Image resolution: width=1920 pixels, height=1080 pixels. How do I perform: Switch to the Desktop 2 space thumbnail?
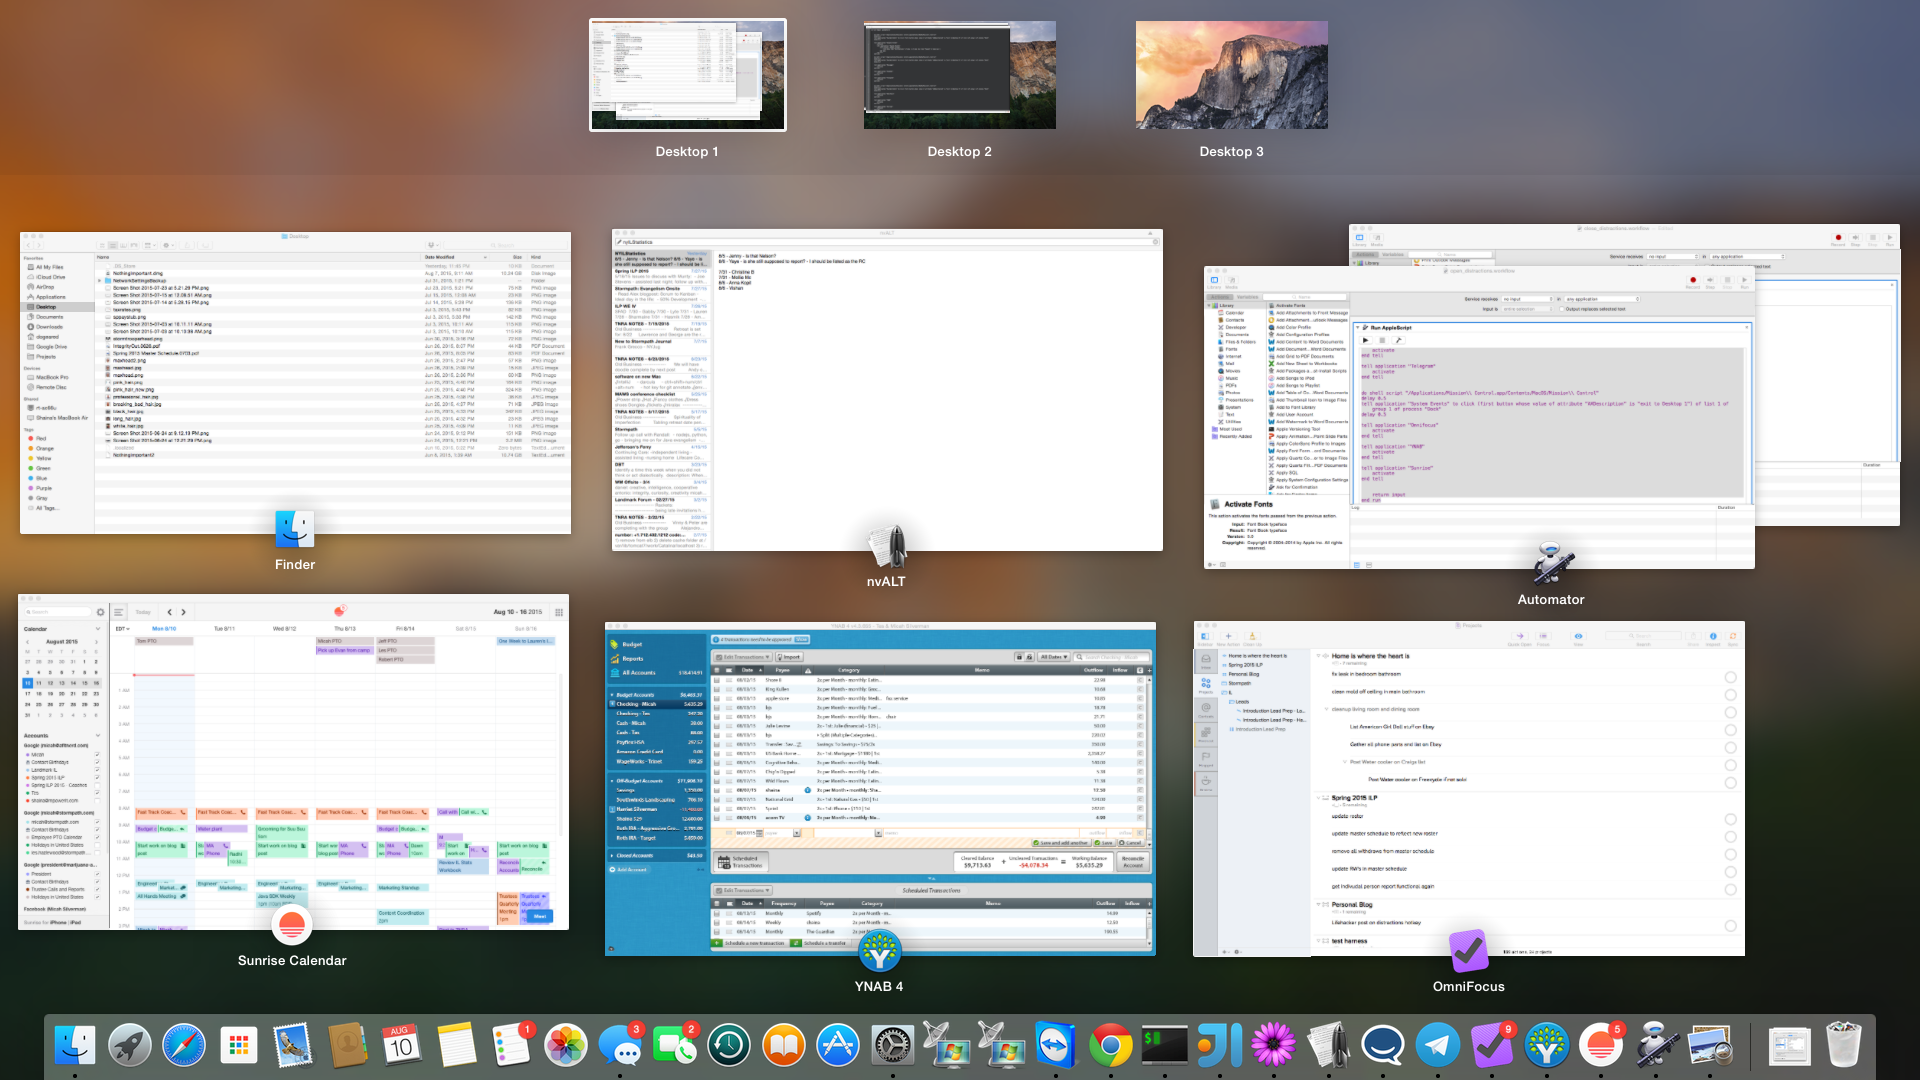959,76
